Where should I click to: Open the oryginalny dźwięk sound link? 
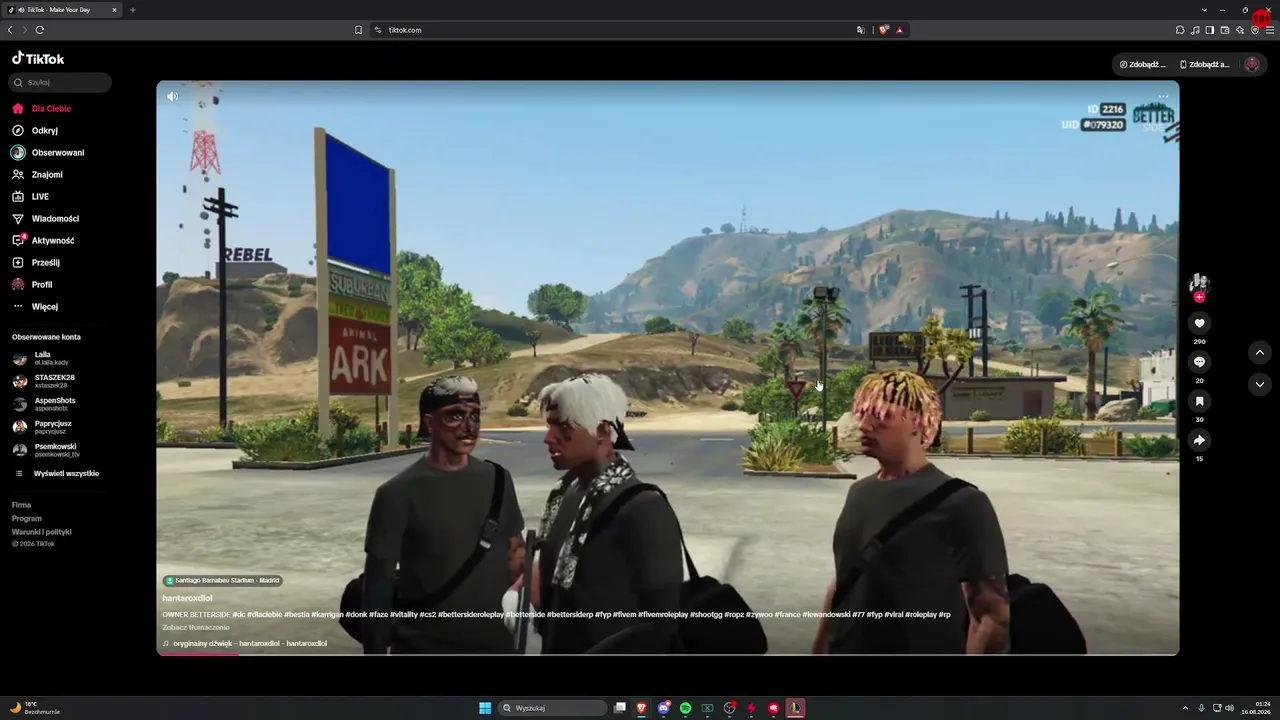click(x=245, y=643)
